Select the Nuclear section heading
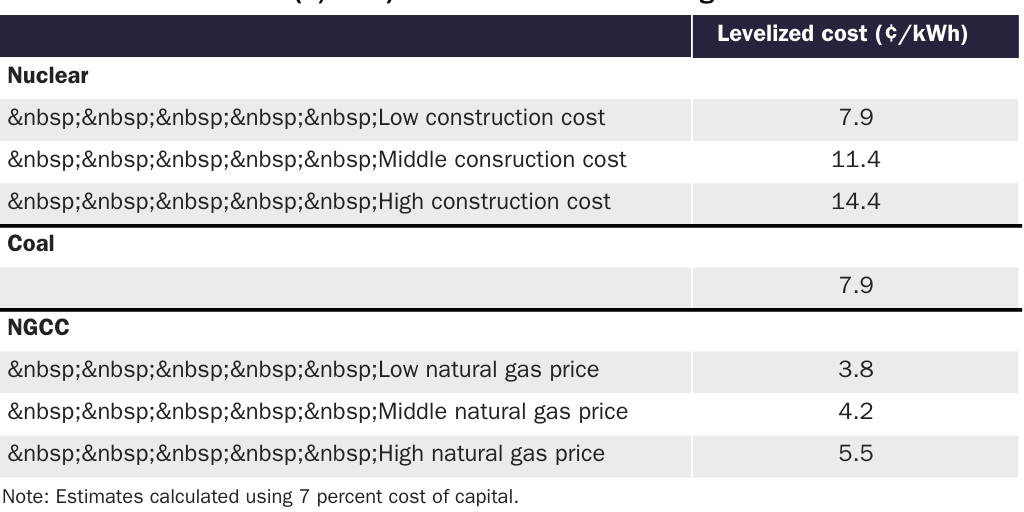The width and height of the screenshot is (1024, 512). 48,76
